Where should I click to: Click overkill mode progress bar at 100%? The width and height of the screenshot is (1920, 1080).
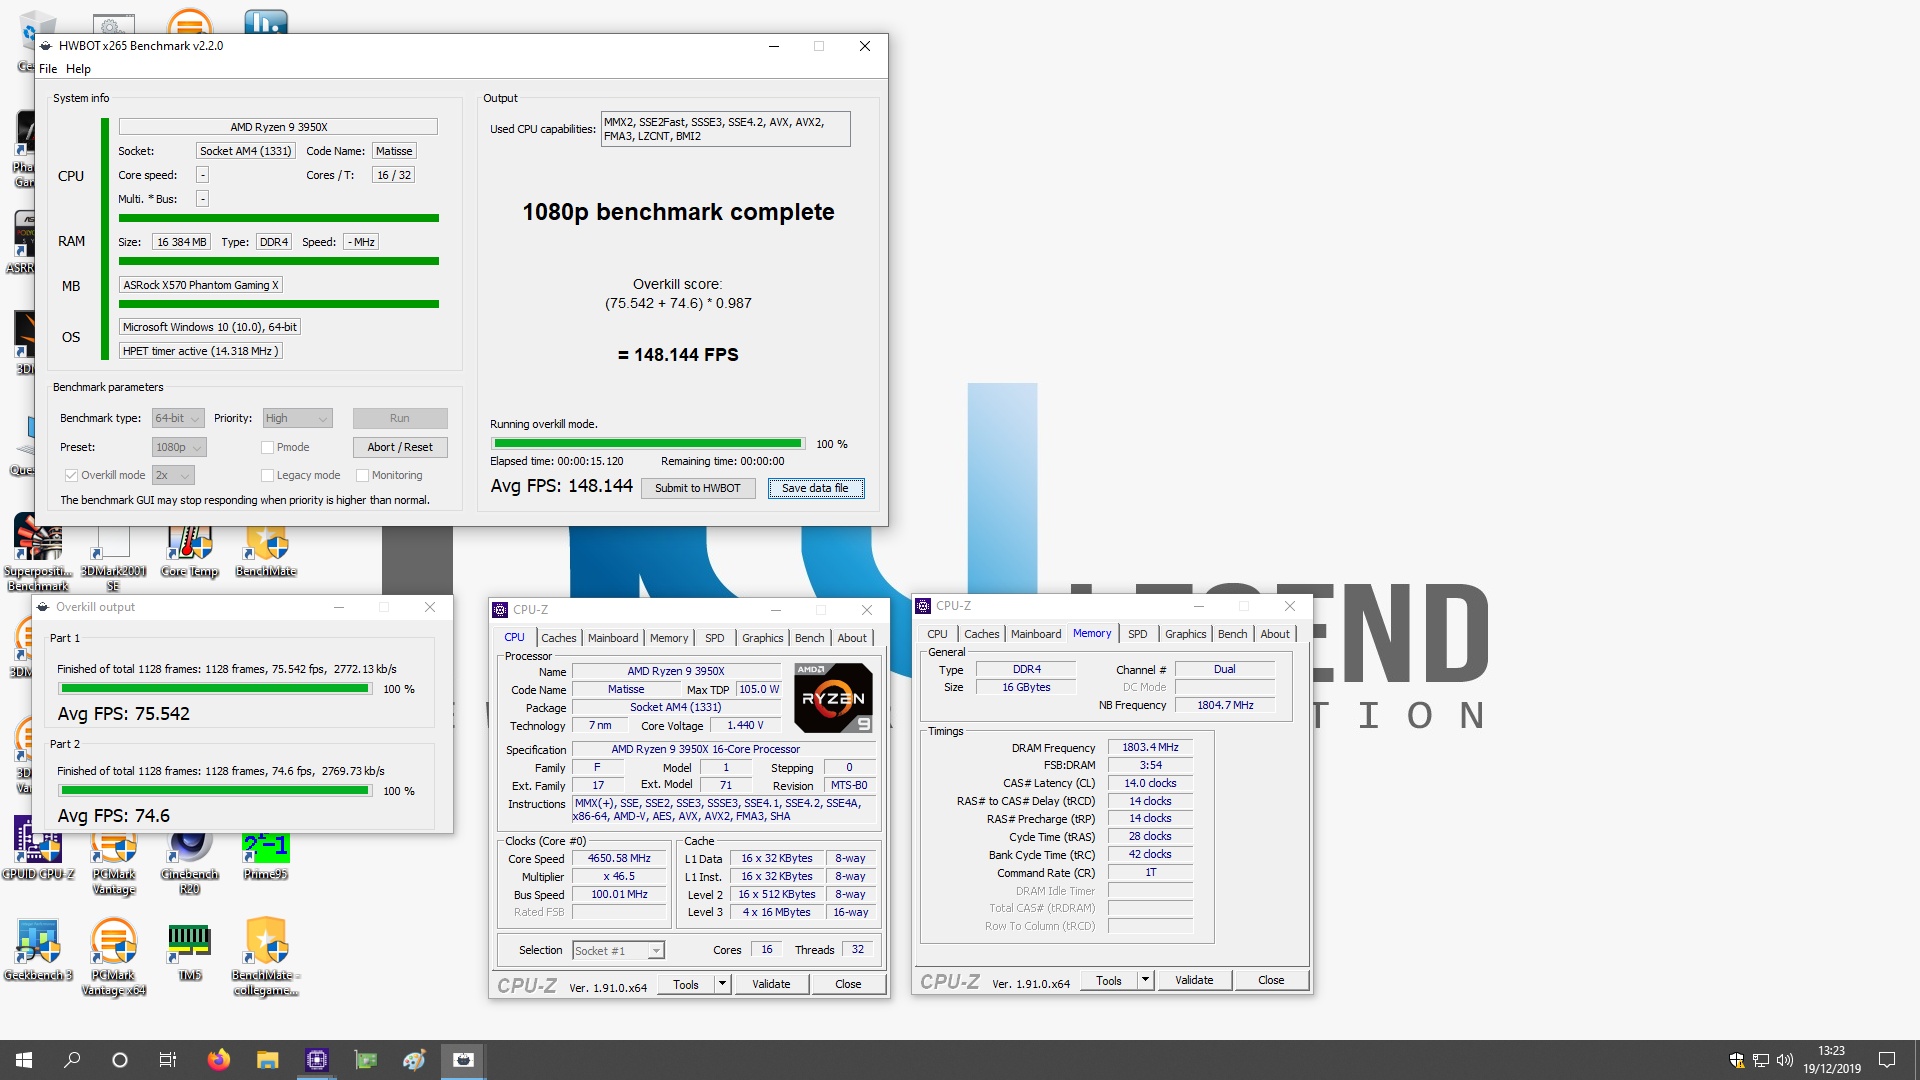[647, 443]
